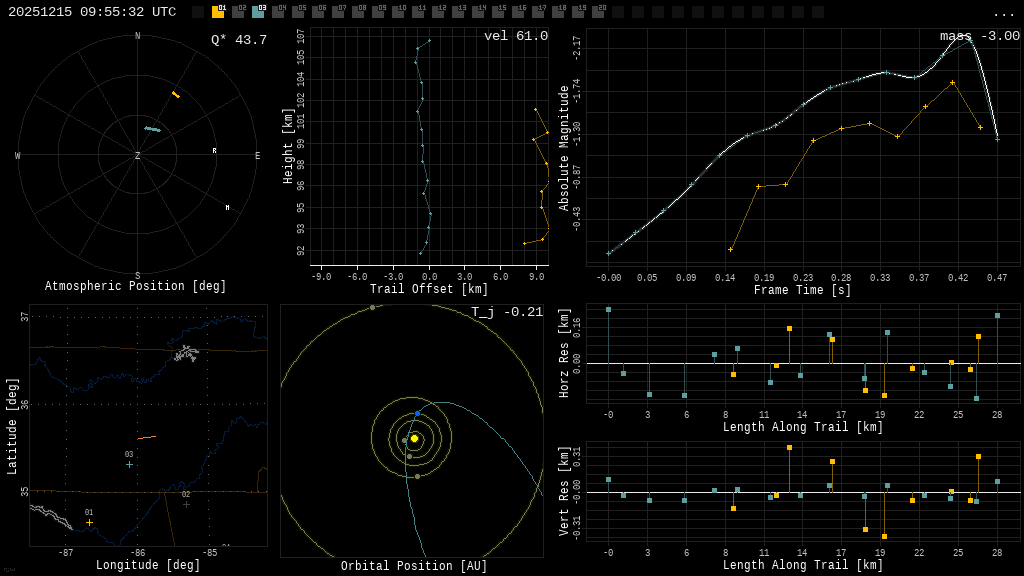The height and width of the screenshot is (576, 1024).
Task: Click the yellow trail in atmospheric polar plot
Action: pos(176,95)
